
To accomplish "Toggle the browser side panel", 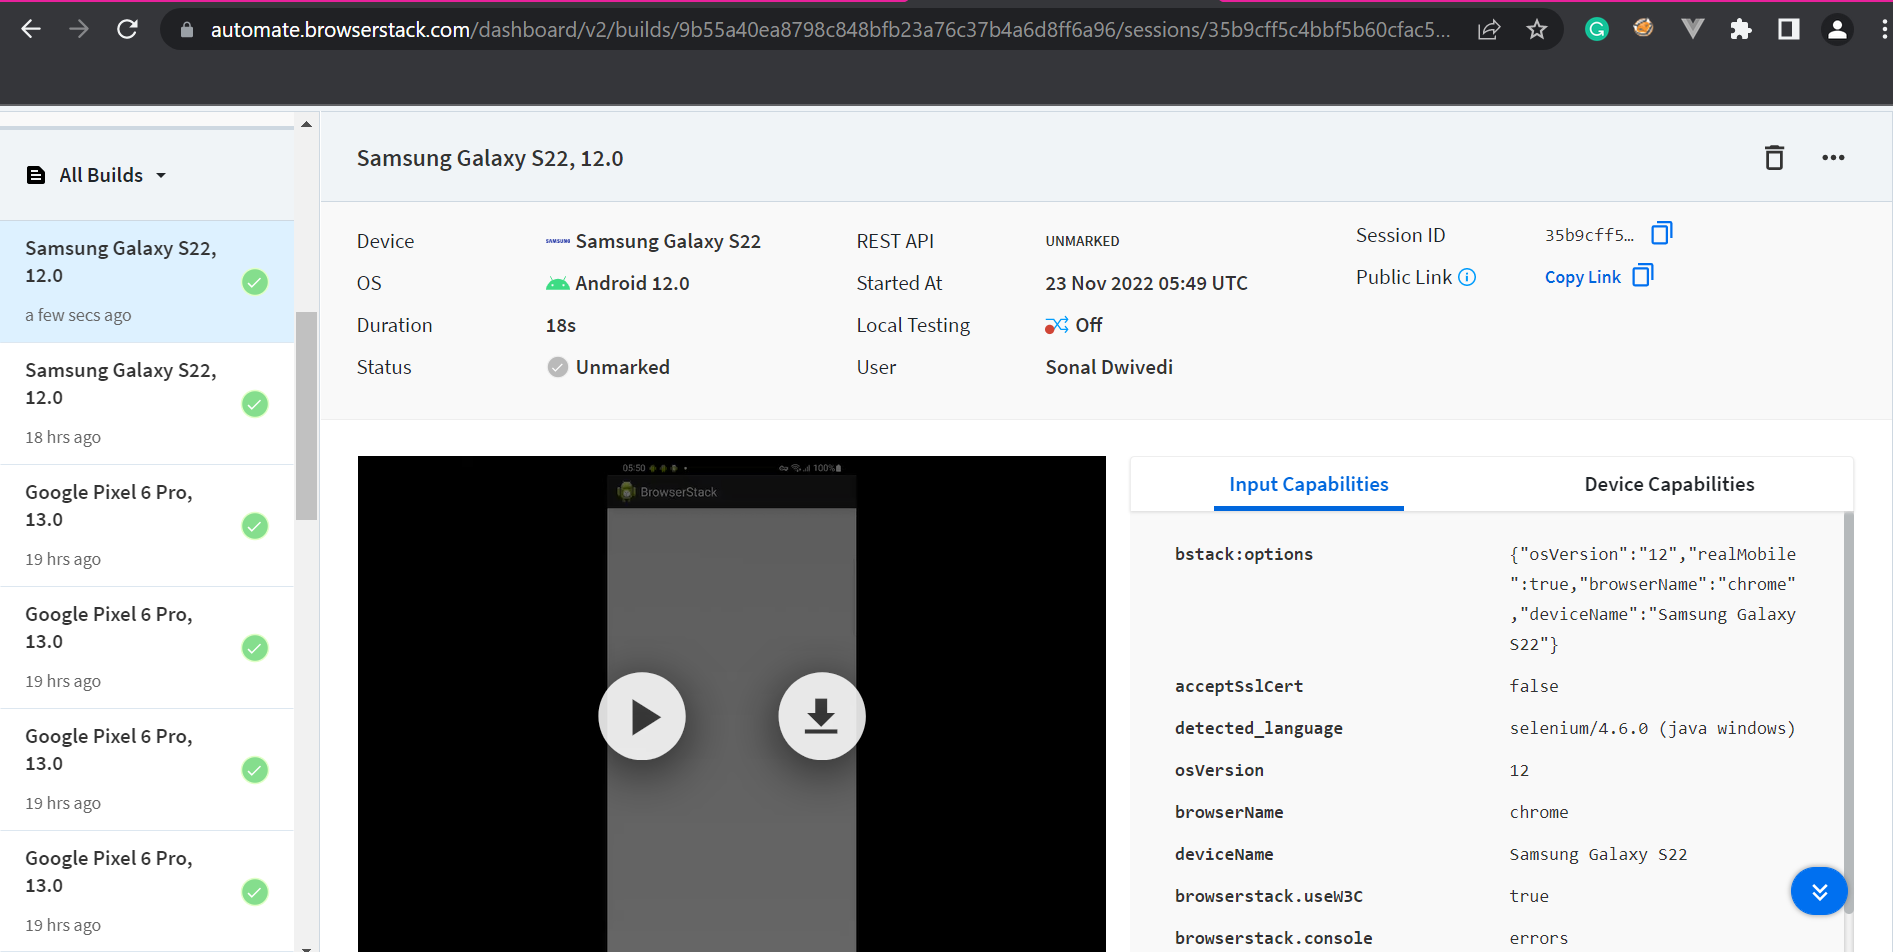I will [x=1789, y=29].
